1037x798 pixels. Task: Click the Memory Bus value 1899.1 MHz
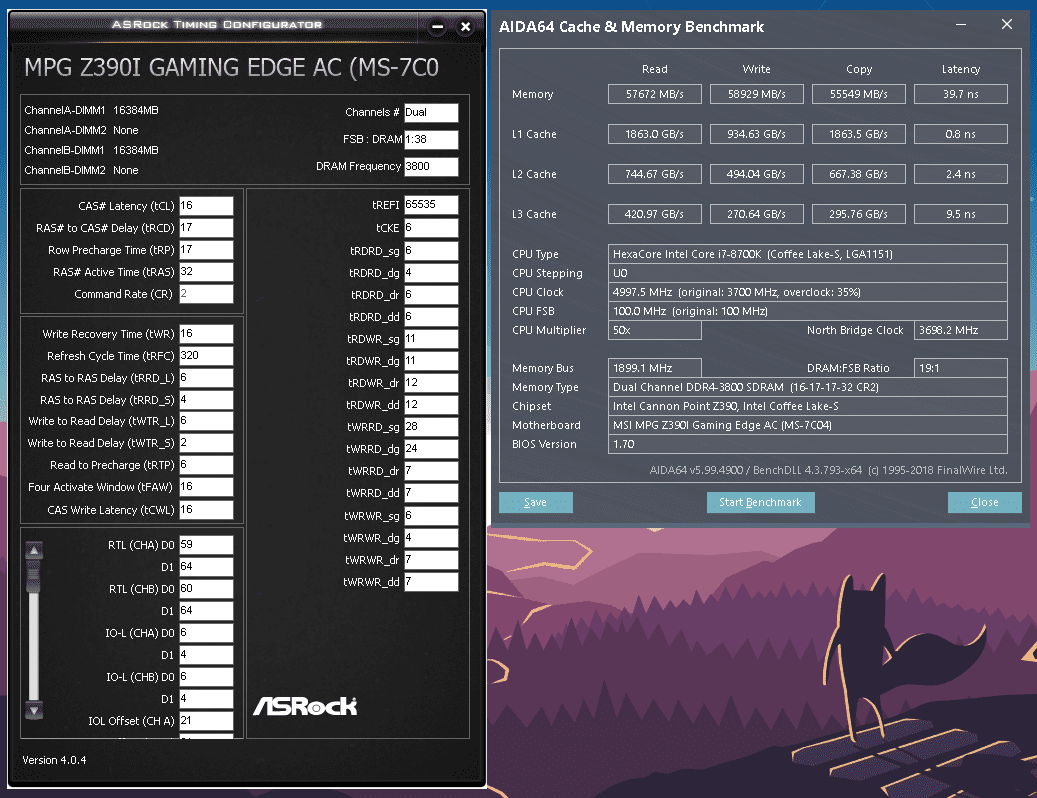pyautogui.click(x=655, y=368)
